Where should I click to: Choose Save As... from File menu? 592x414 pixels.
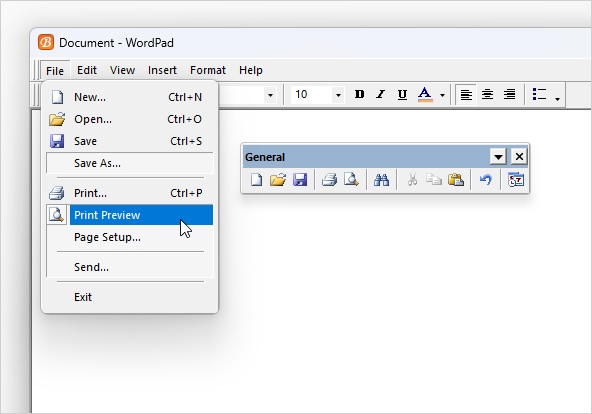pyautogui.click(x=130, y=163)
